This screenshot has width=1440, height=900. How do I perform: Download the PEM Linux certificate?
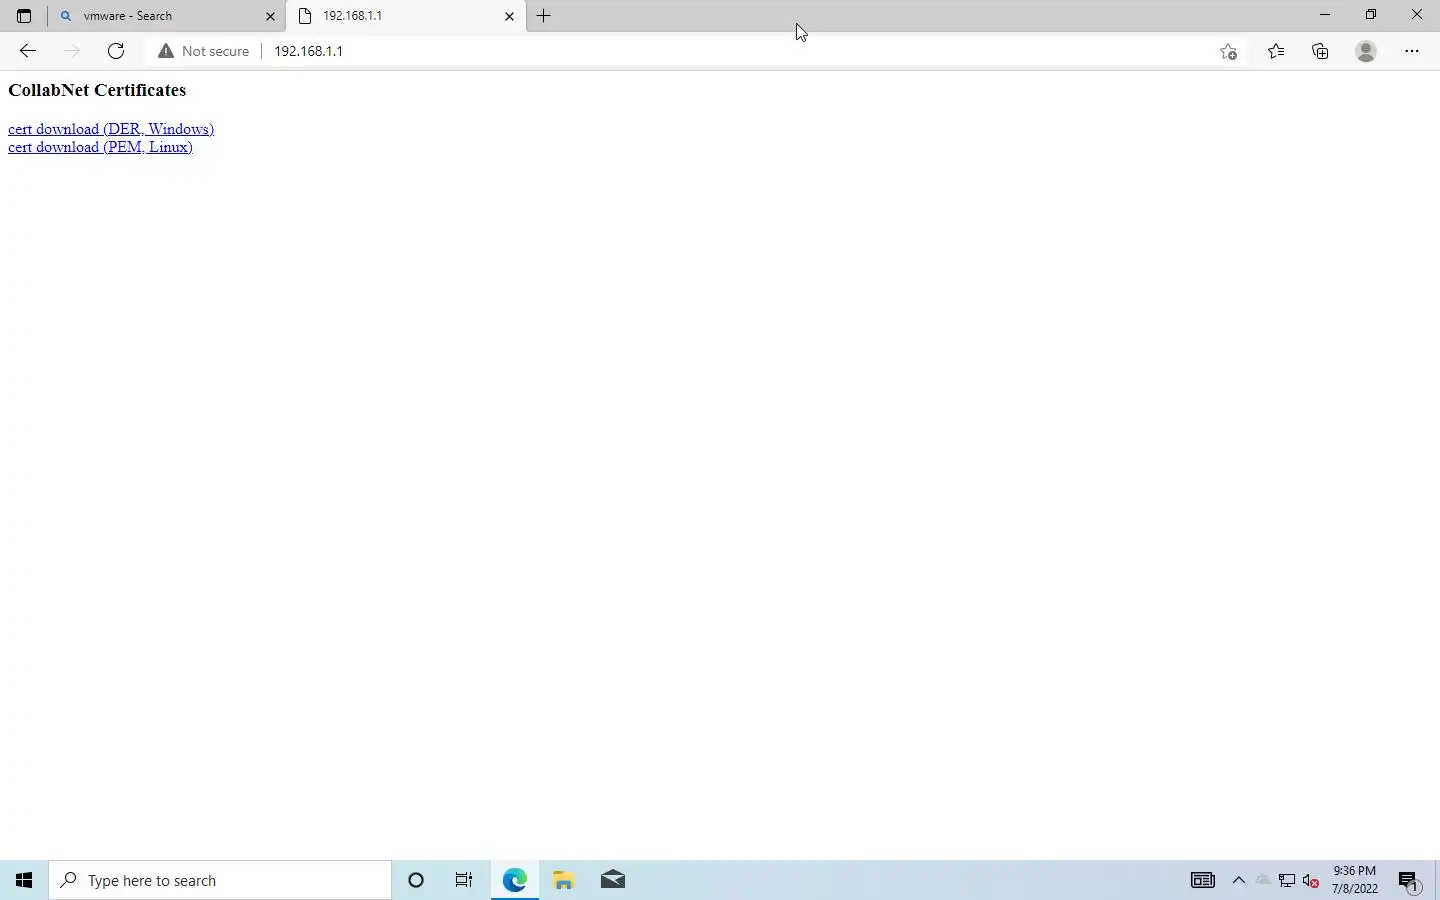coord(100,147)
